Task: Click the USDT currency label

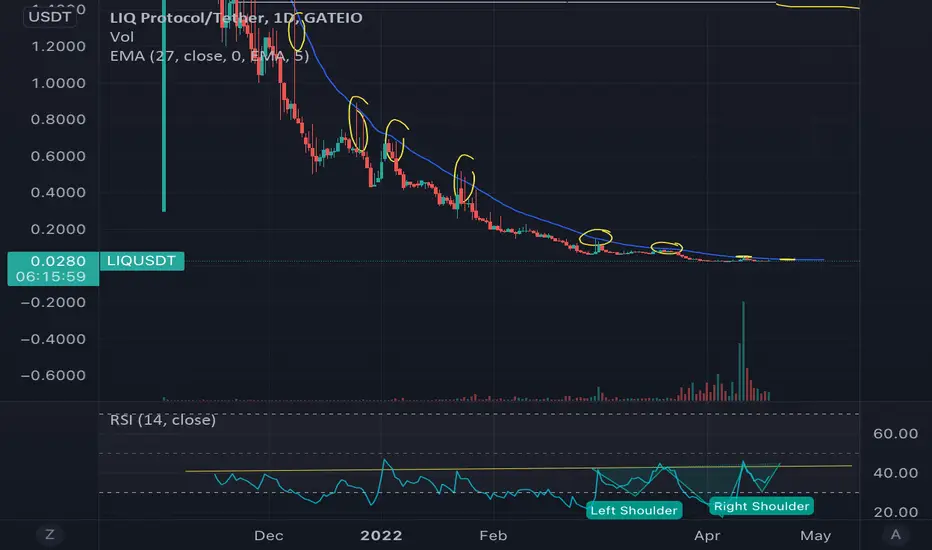Action: coord(50,17)
